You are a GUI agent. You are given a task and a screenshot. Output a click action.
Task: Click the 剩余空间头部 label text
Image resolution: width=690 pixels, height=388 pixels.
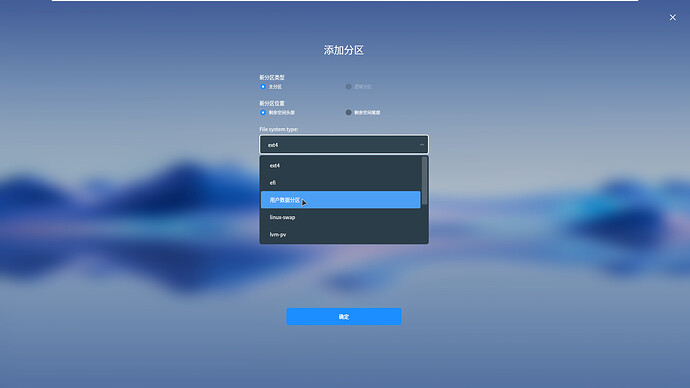tap(282, 113)
